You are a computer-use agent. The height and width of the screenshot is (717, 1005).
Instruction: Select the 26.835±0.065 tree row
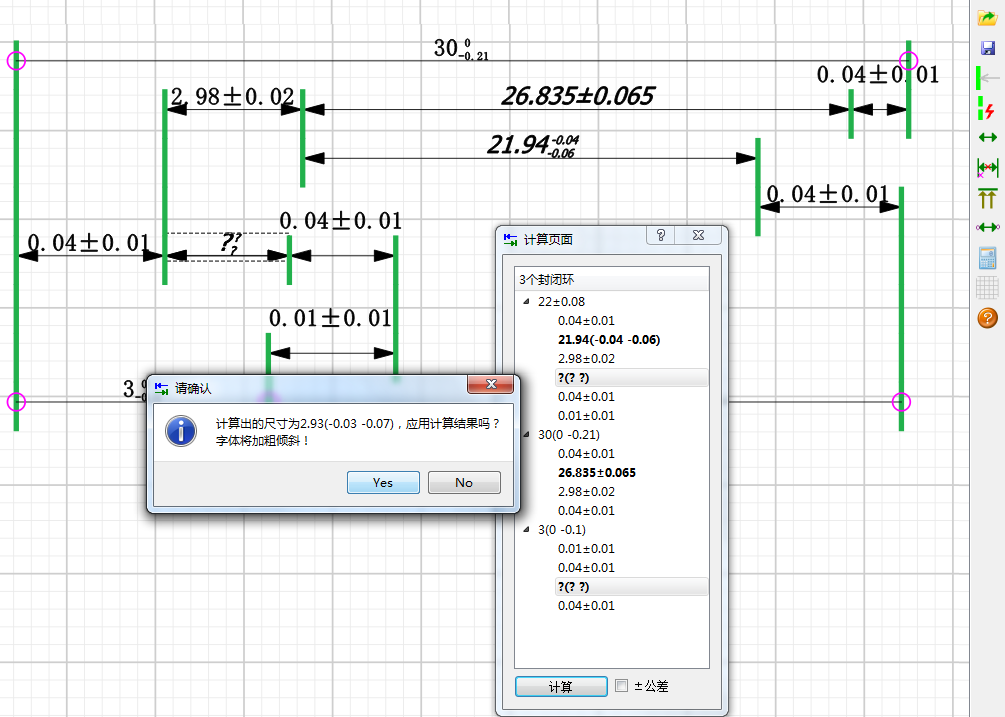click(597, 473)
